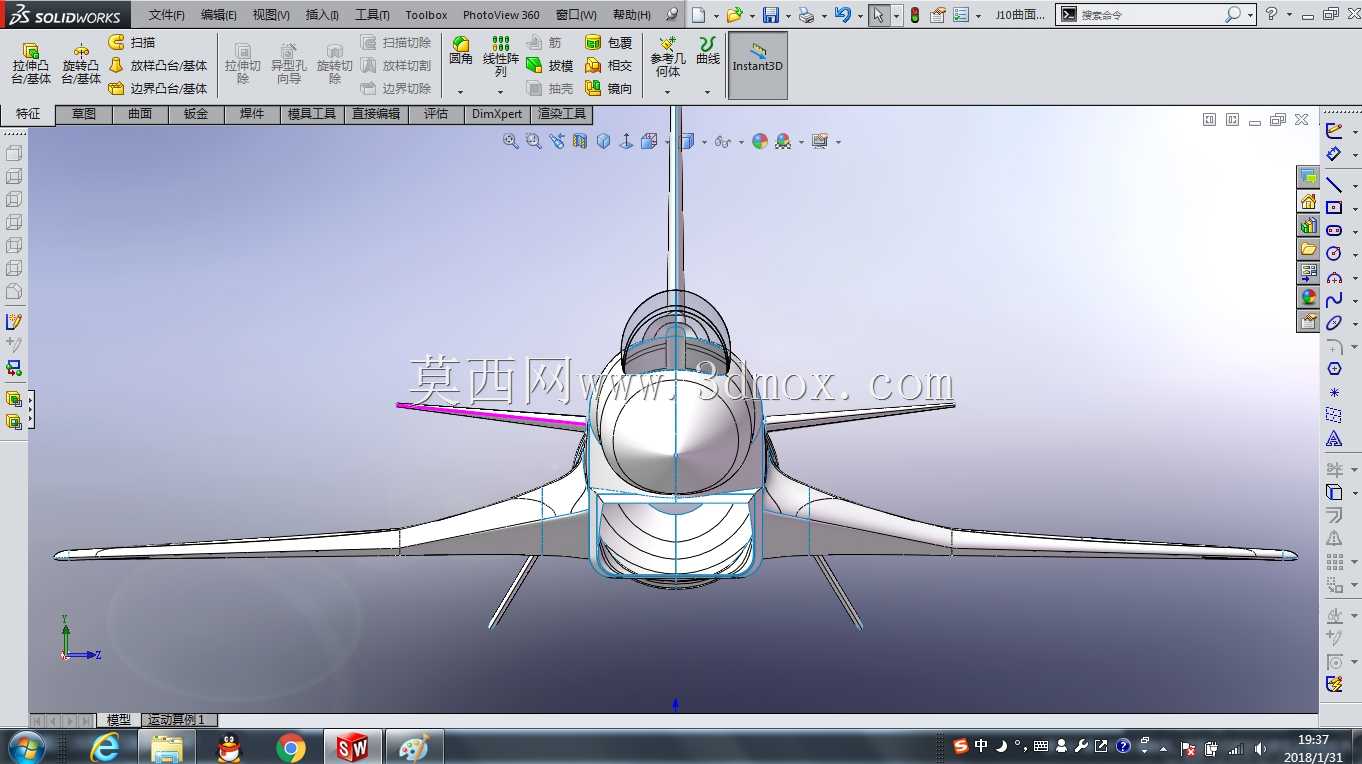Select the Point sketch tool
Viewport: 1362px width, 764px height.
1334,393
